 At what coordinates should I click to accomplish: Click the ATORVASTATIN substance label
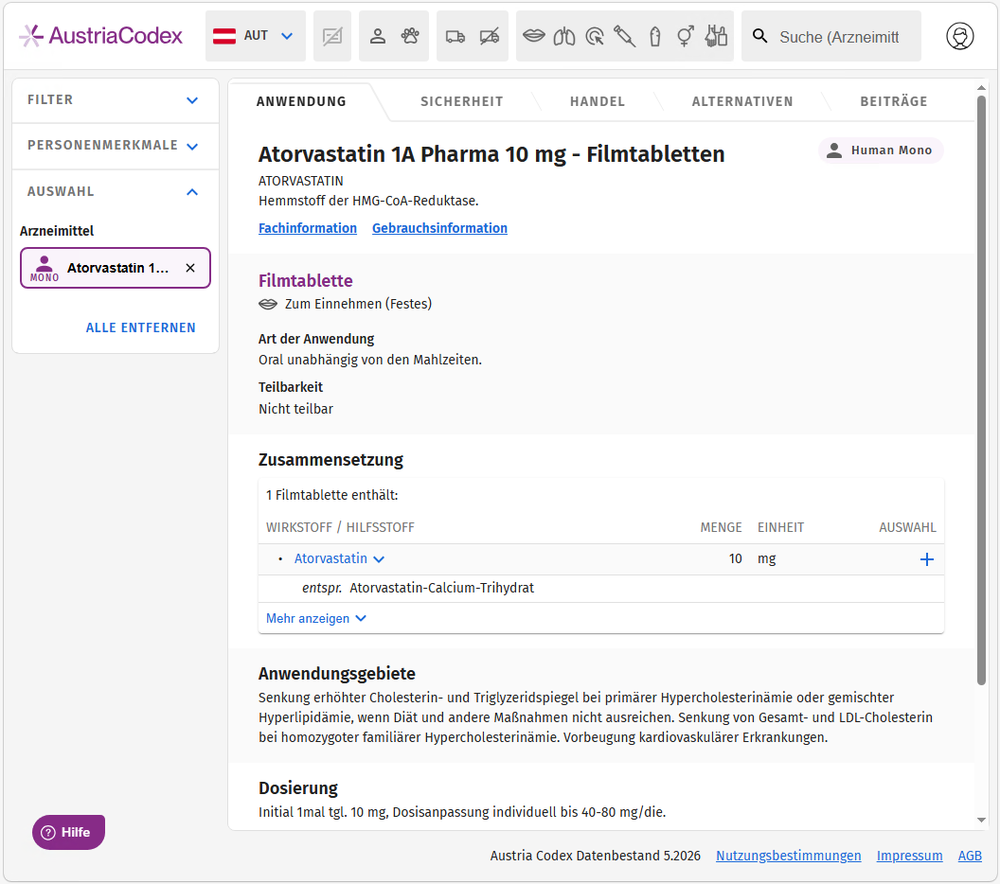coord(300,181)
